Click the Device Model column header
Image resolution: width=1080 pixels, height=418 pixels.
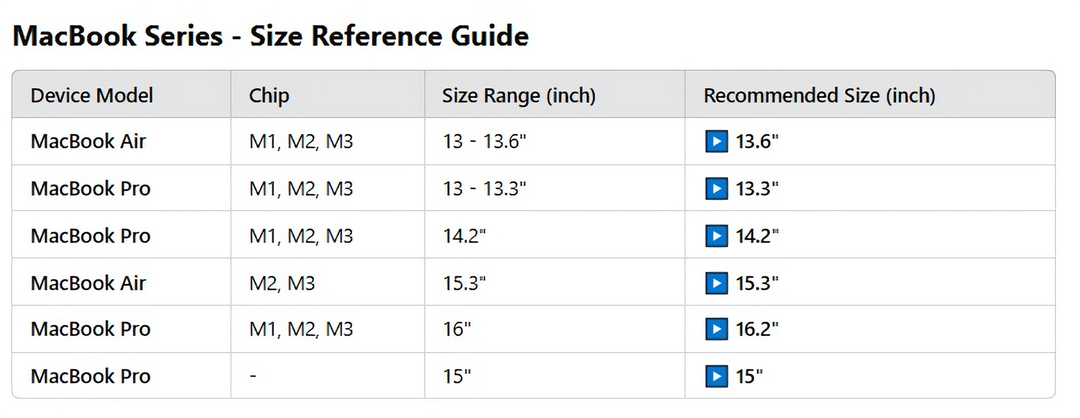coord(92,96)
